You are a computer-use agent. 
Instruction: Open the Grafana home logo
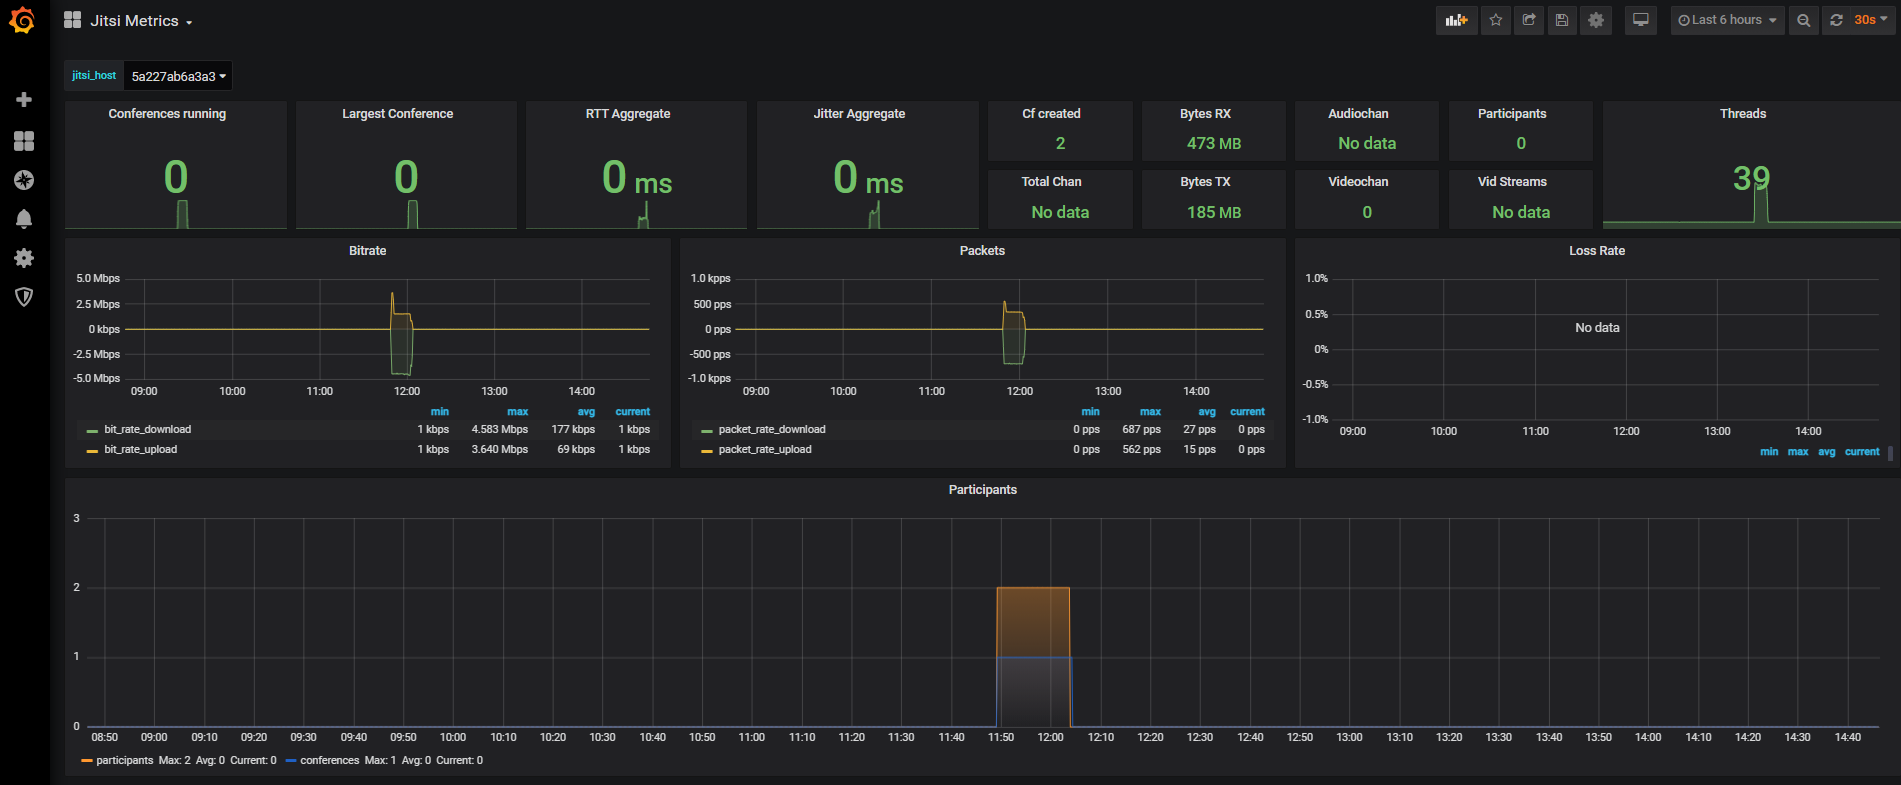point(22,20)
